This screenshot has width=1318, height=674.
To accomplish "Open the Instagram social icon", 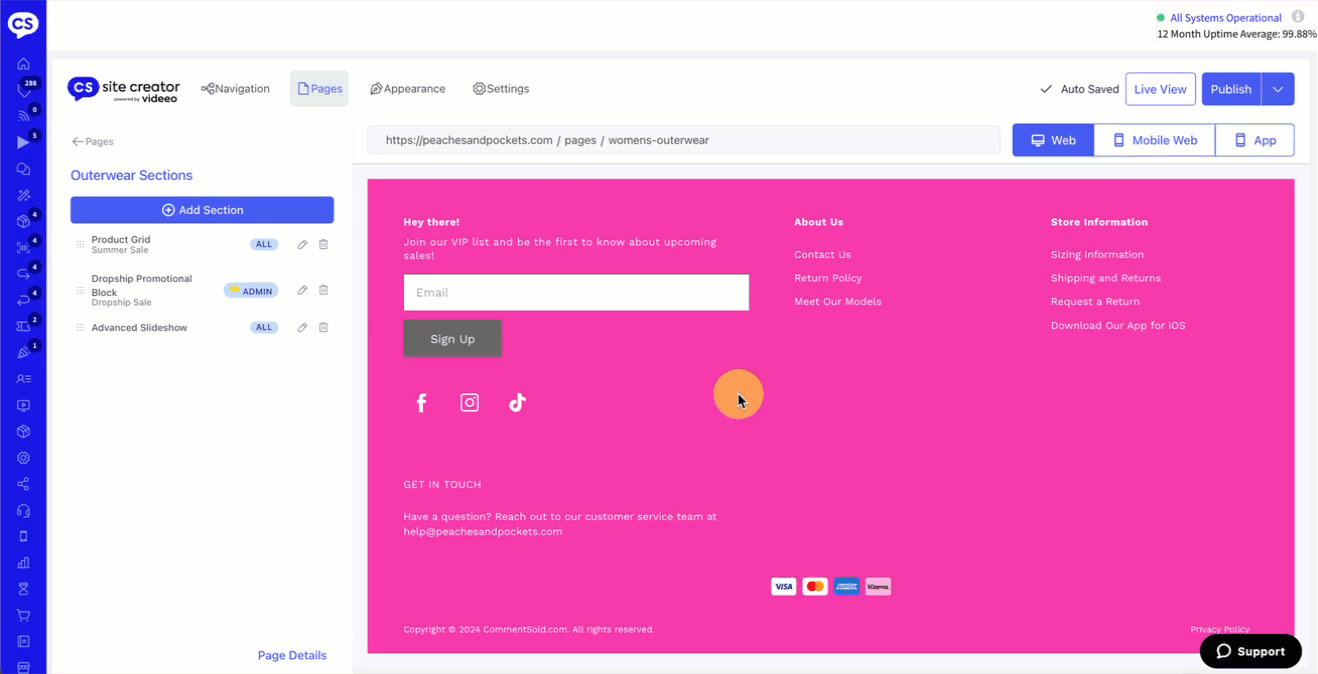I will [x=469, y=403].
